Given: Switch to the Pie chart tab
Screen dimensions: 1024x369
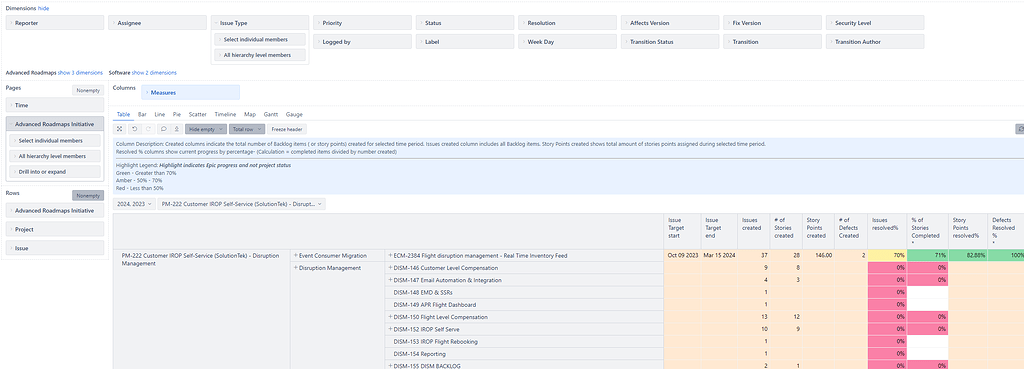Looking at the screenshot, I should point(176,114).
